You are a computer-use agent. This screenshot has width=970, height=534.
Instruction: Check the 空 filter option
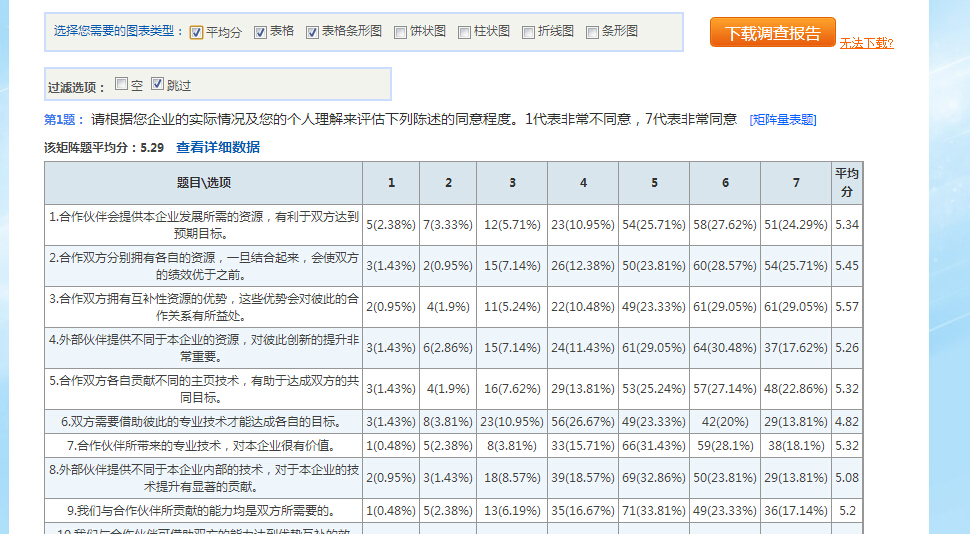pyautogui.click(x=122, y=84)
